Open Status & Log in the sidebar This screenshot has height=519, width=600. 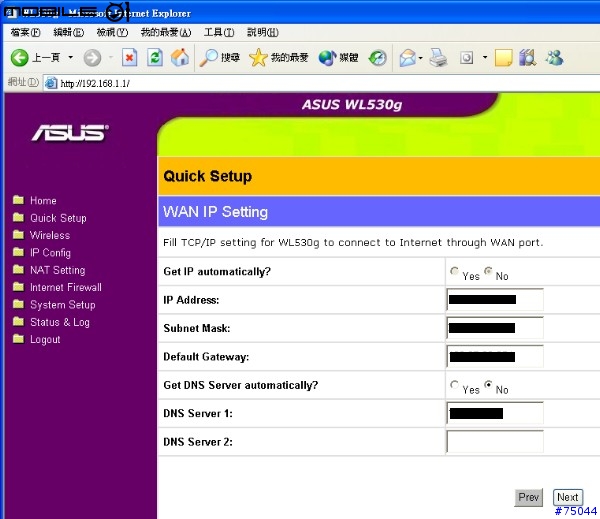point(60,322)
